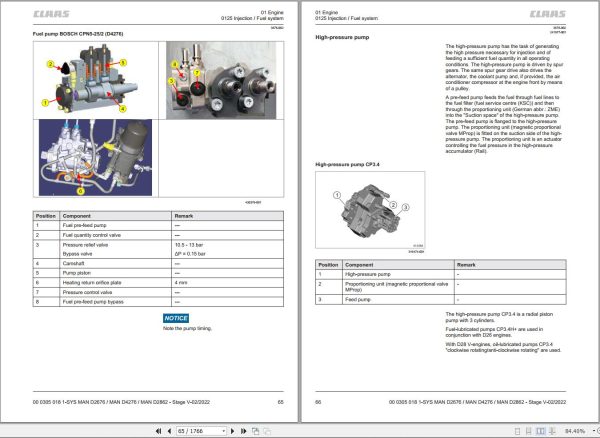The image size is (600, 438).
Task: Select the 'Pressure control valve' cell
Action: (x=116, y=292)
